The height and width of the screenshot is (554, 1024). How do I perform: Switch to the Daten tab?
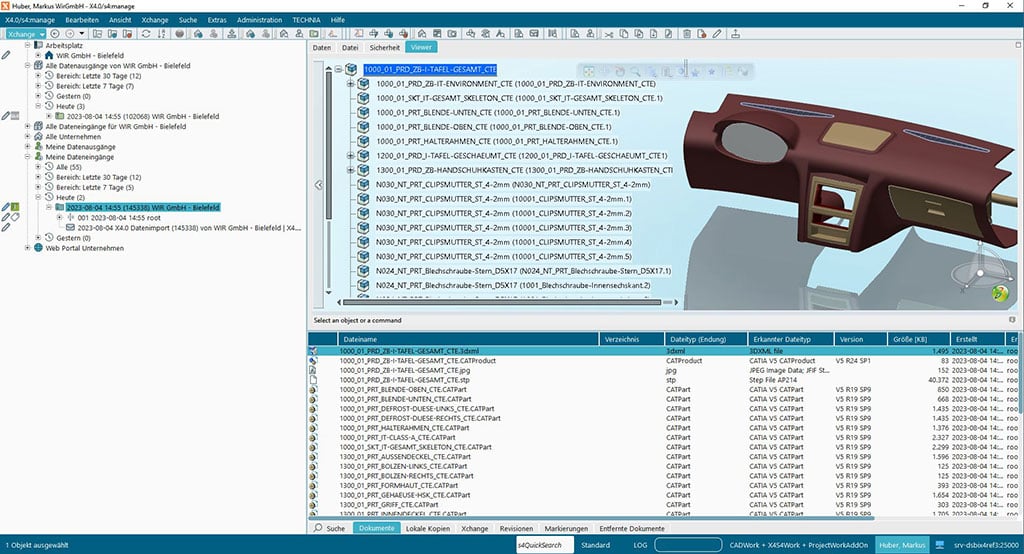[x=321, y=47]
